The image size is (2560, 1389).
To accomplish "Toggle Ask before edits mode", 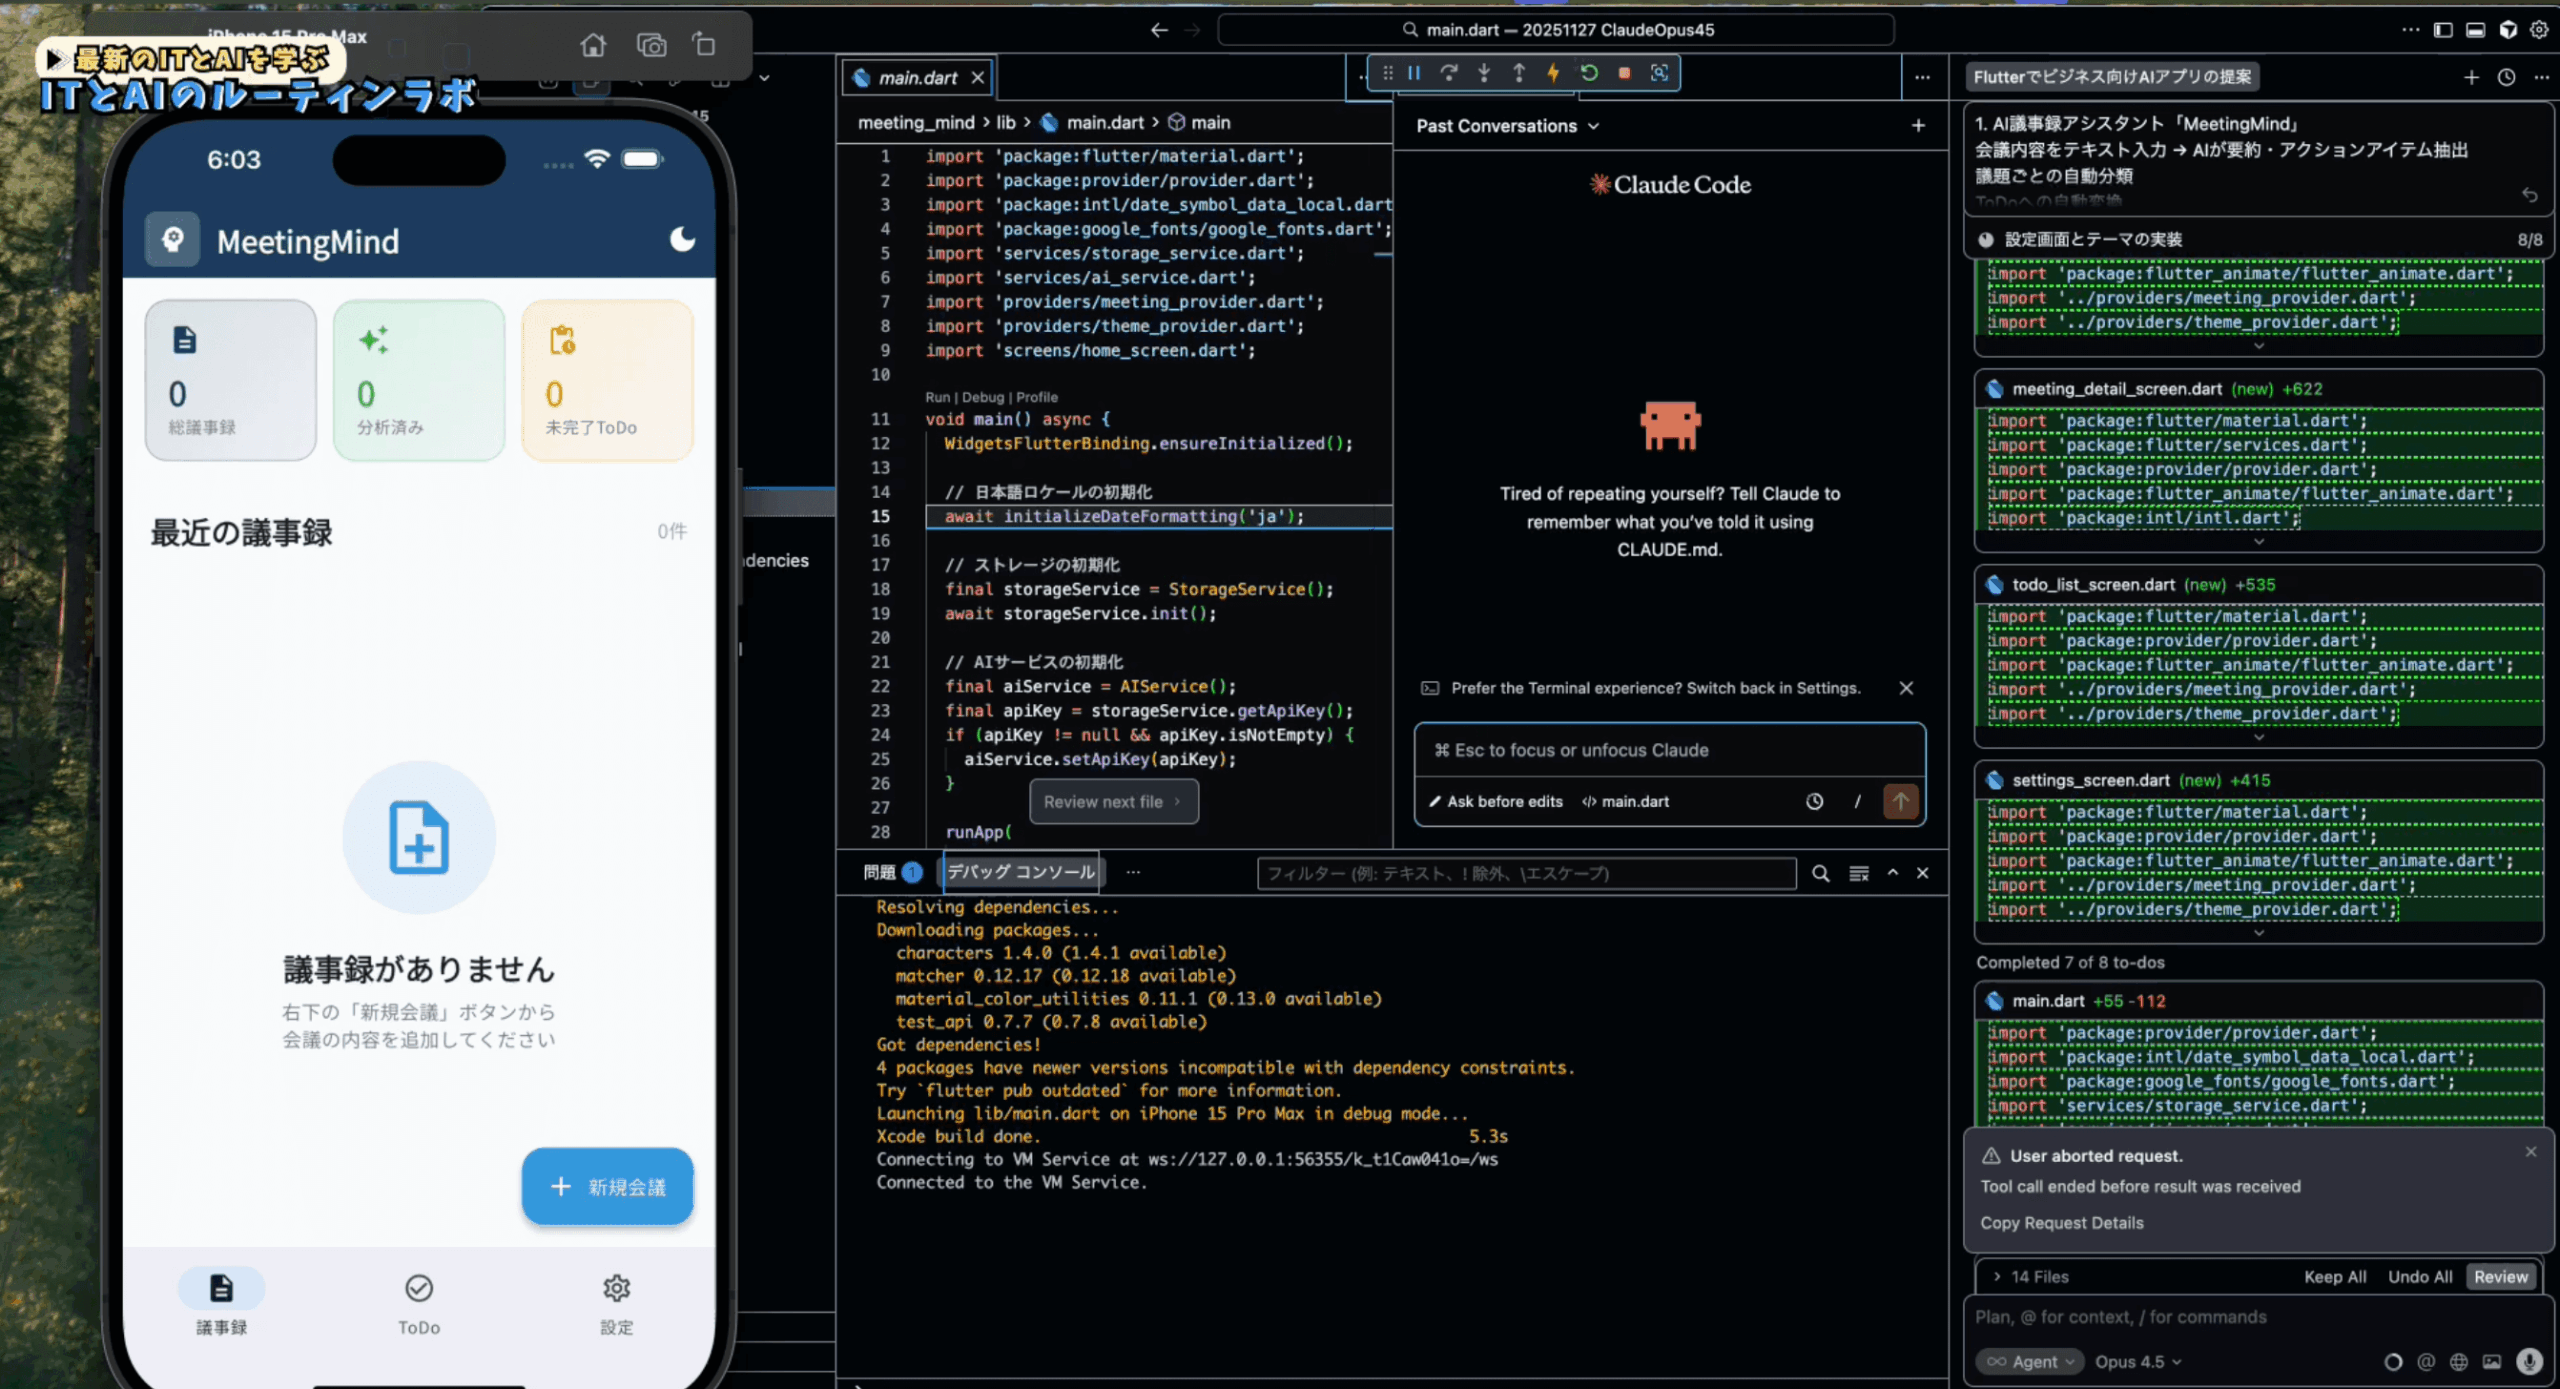I will pyautogui.click(x=1495, y=801).
